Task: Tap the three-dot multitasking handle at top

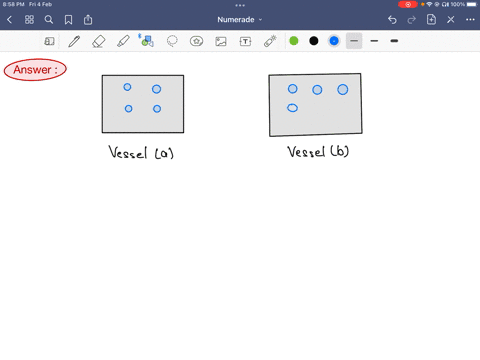Action: coord(240,5)
